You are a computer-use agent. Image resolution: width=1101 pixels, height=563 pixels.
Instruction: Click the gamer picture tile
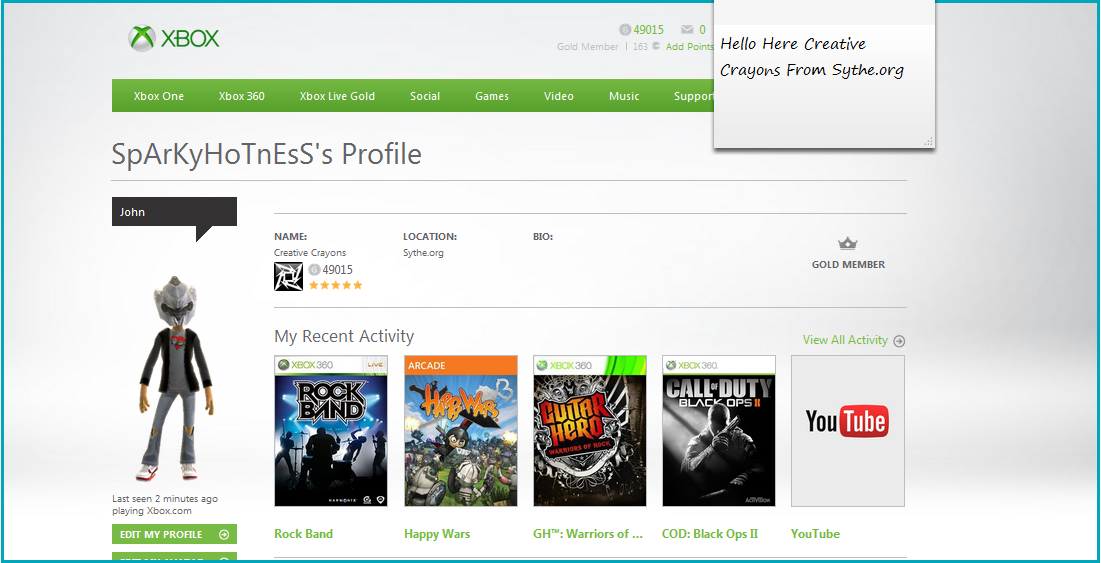tap(288, 277)
